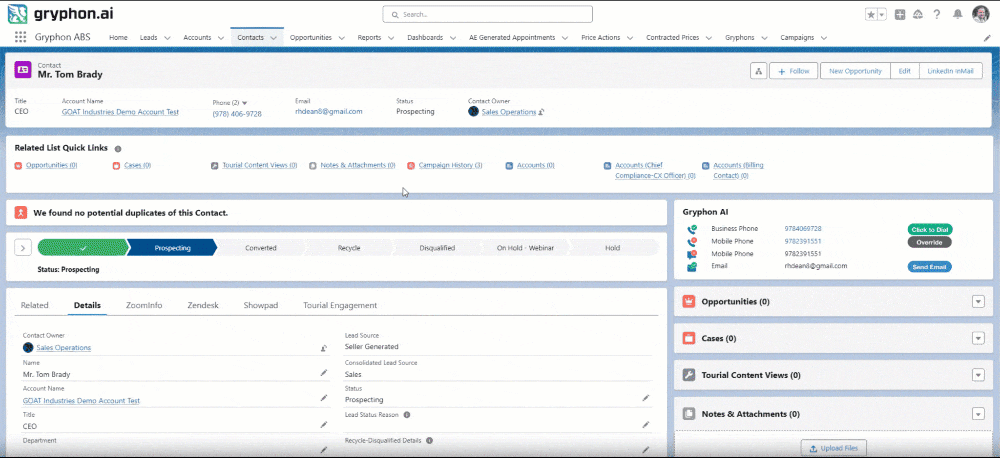Viewport: 1000px width, 458px height.
Task: Click the Recycle-Disqualified Details info icon
Action: click(429, 440)
